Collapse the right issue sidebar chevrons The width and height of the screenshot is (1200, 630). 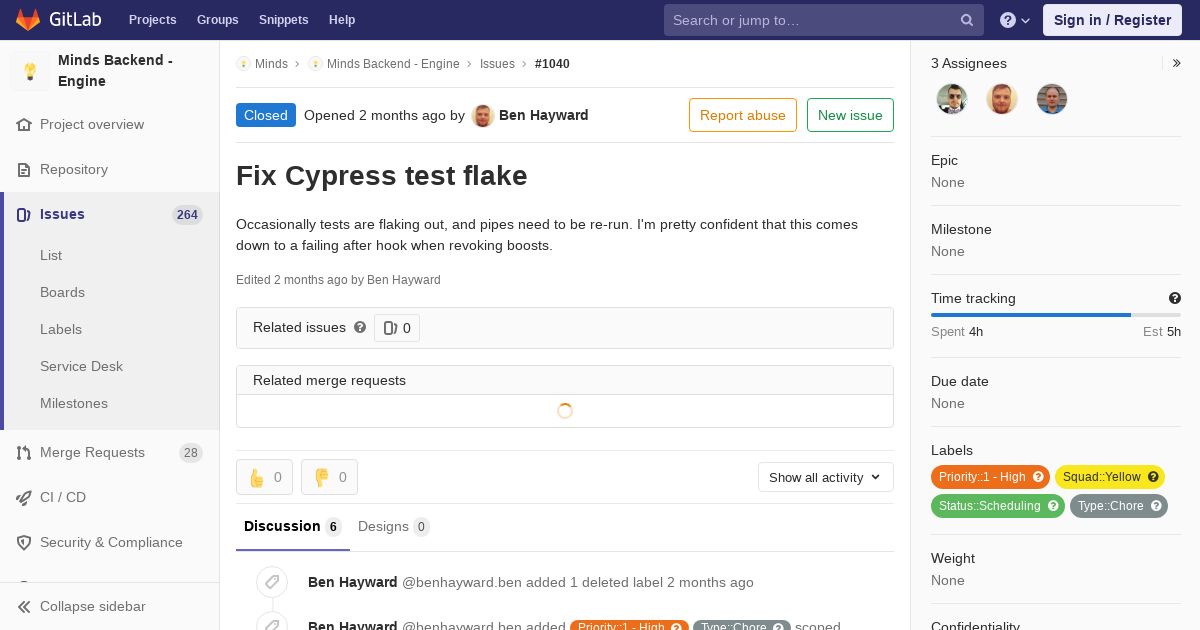click(x=1177, y=63)
